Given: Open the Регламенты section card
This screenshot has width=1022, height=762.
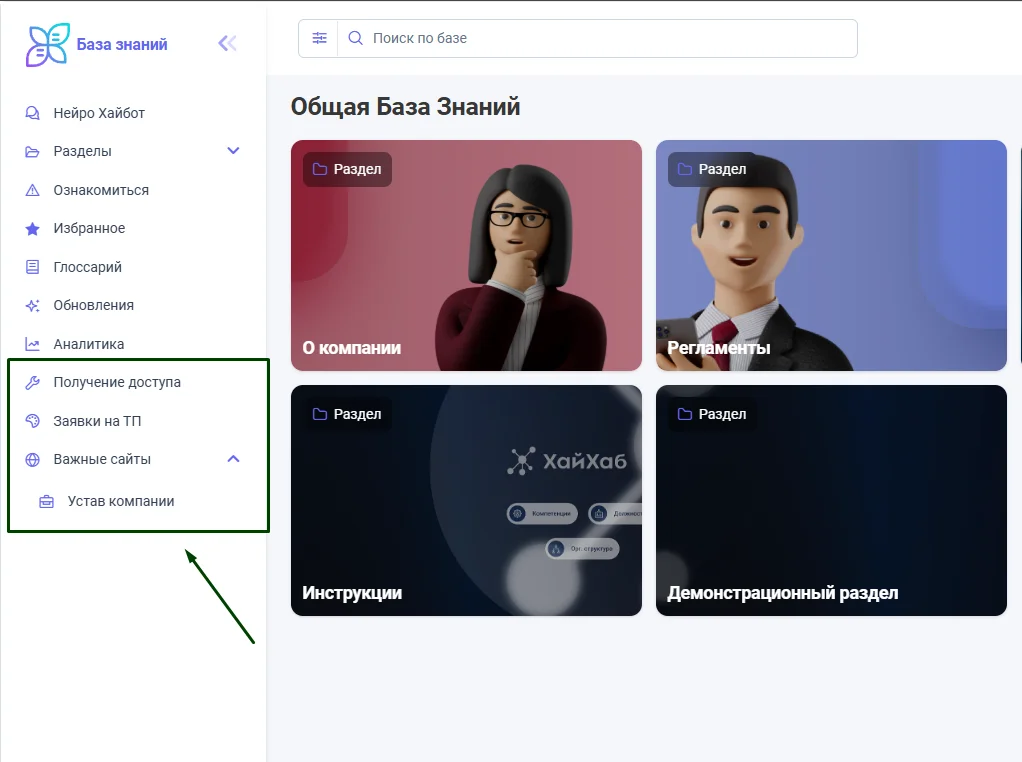Looking at the screenshot, I should 831,255.
